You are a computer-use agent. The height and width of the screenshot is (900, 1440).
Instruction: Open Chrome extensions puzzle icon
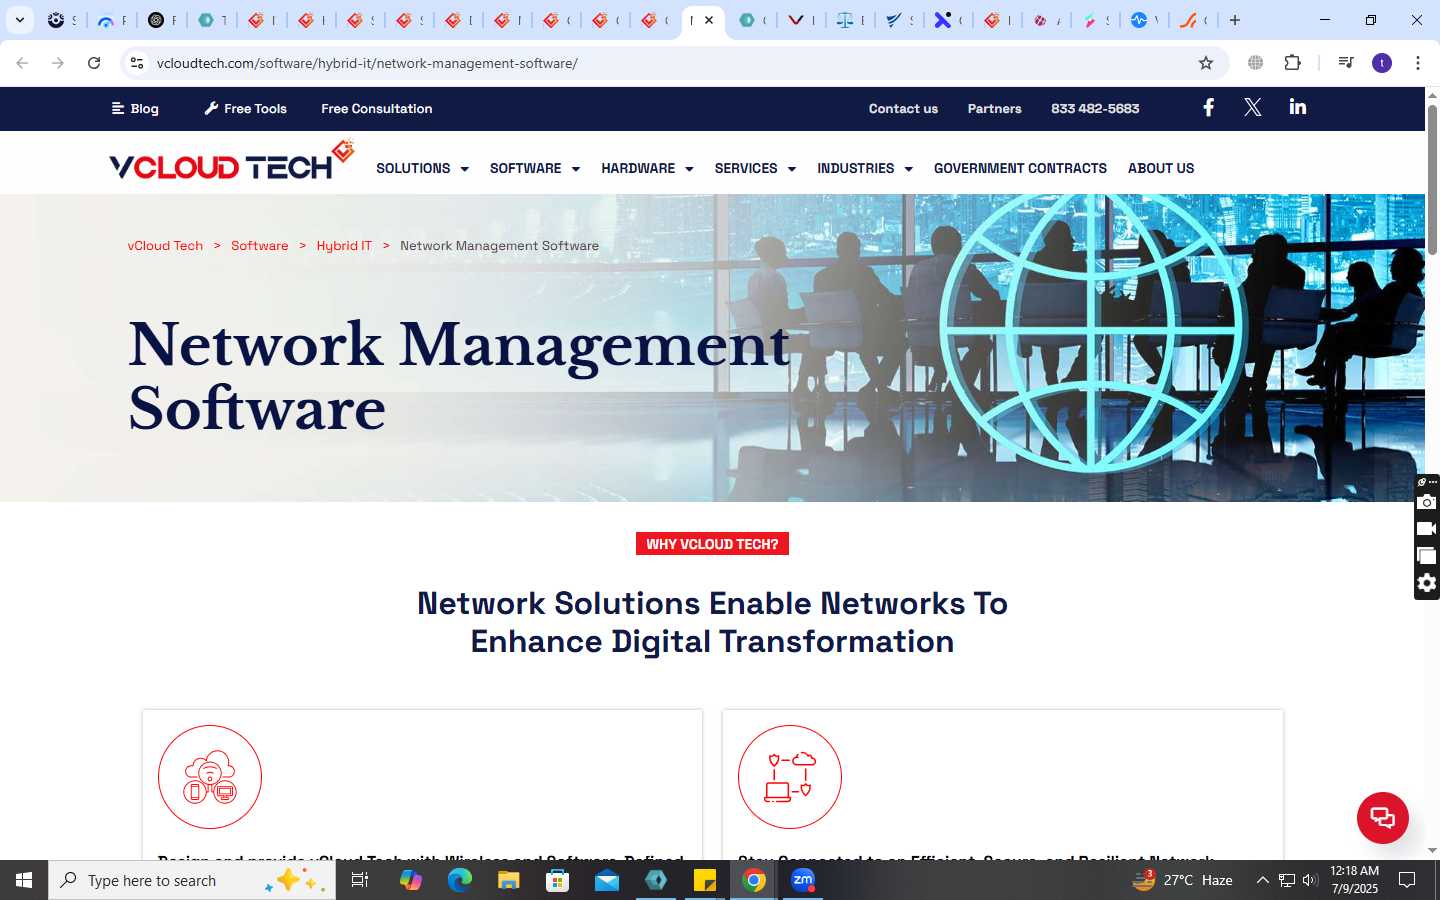click(x=1293, y=63)
